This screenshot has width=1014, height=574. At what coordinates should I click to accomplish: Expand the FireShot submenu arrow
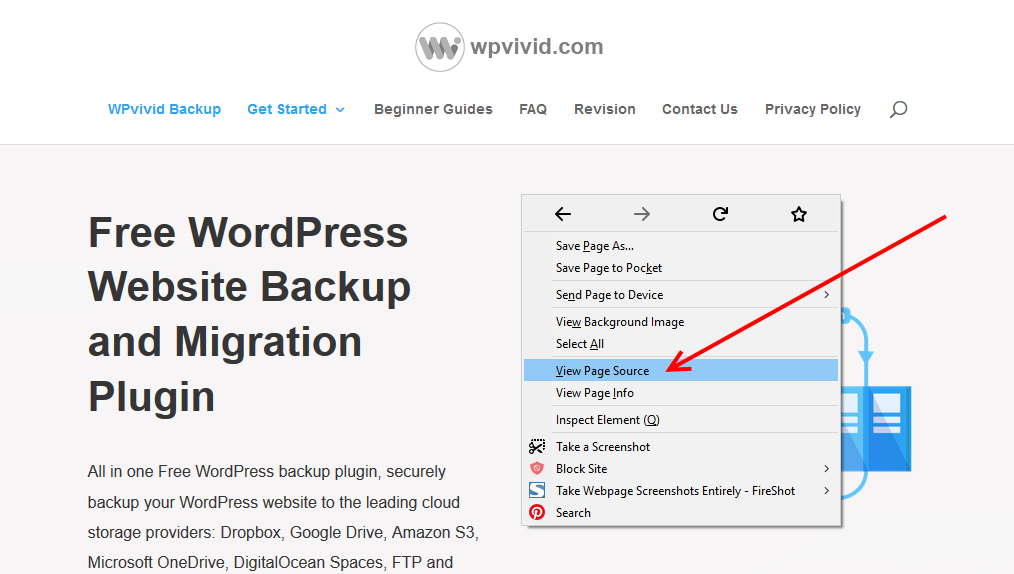pos(826,491)
